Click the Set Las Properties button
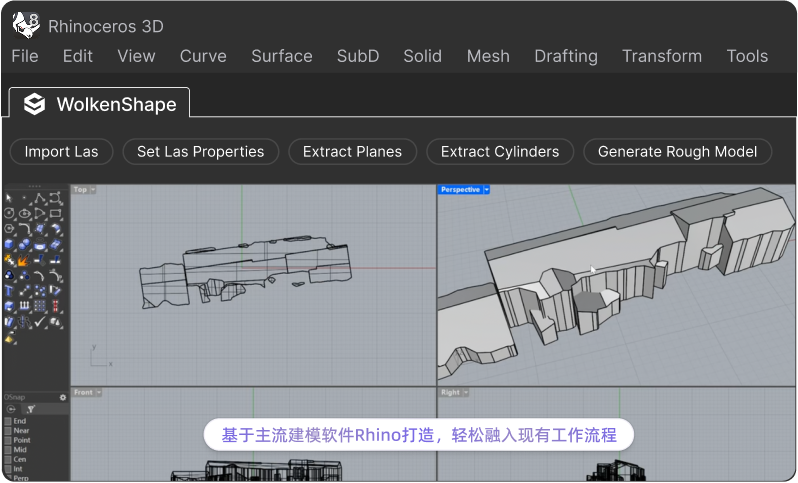The width and height of the screenshot is (798, 483). point(201,152)
